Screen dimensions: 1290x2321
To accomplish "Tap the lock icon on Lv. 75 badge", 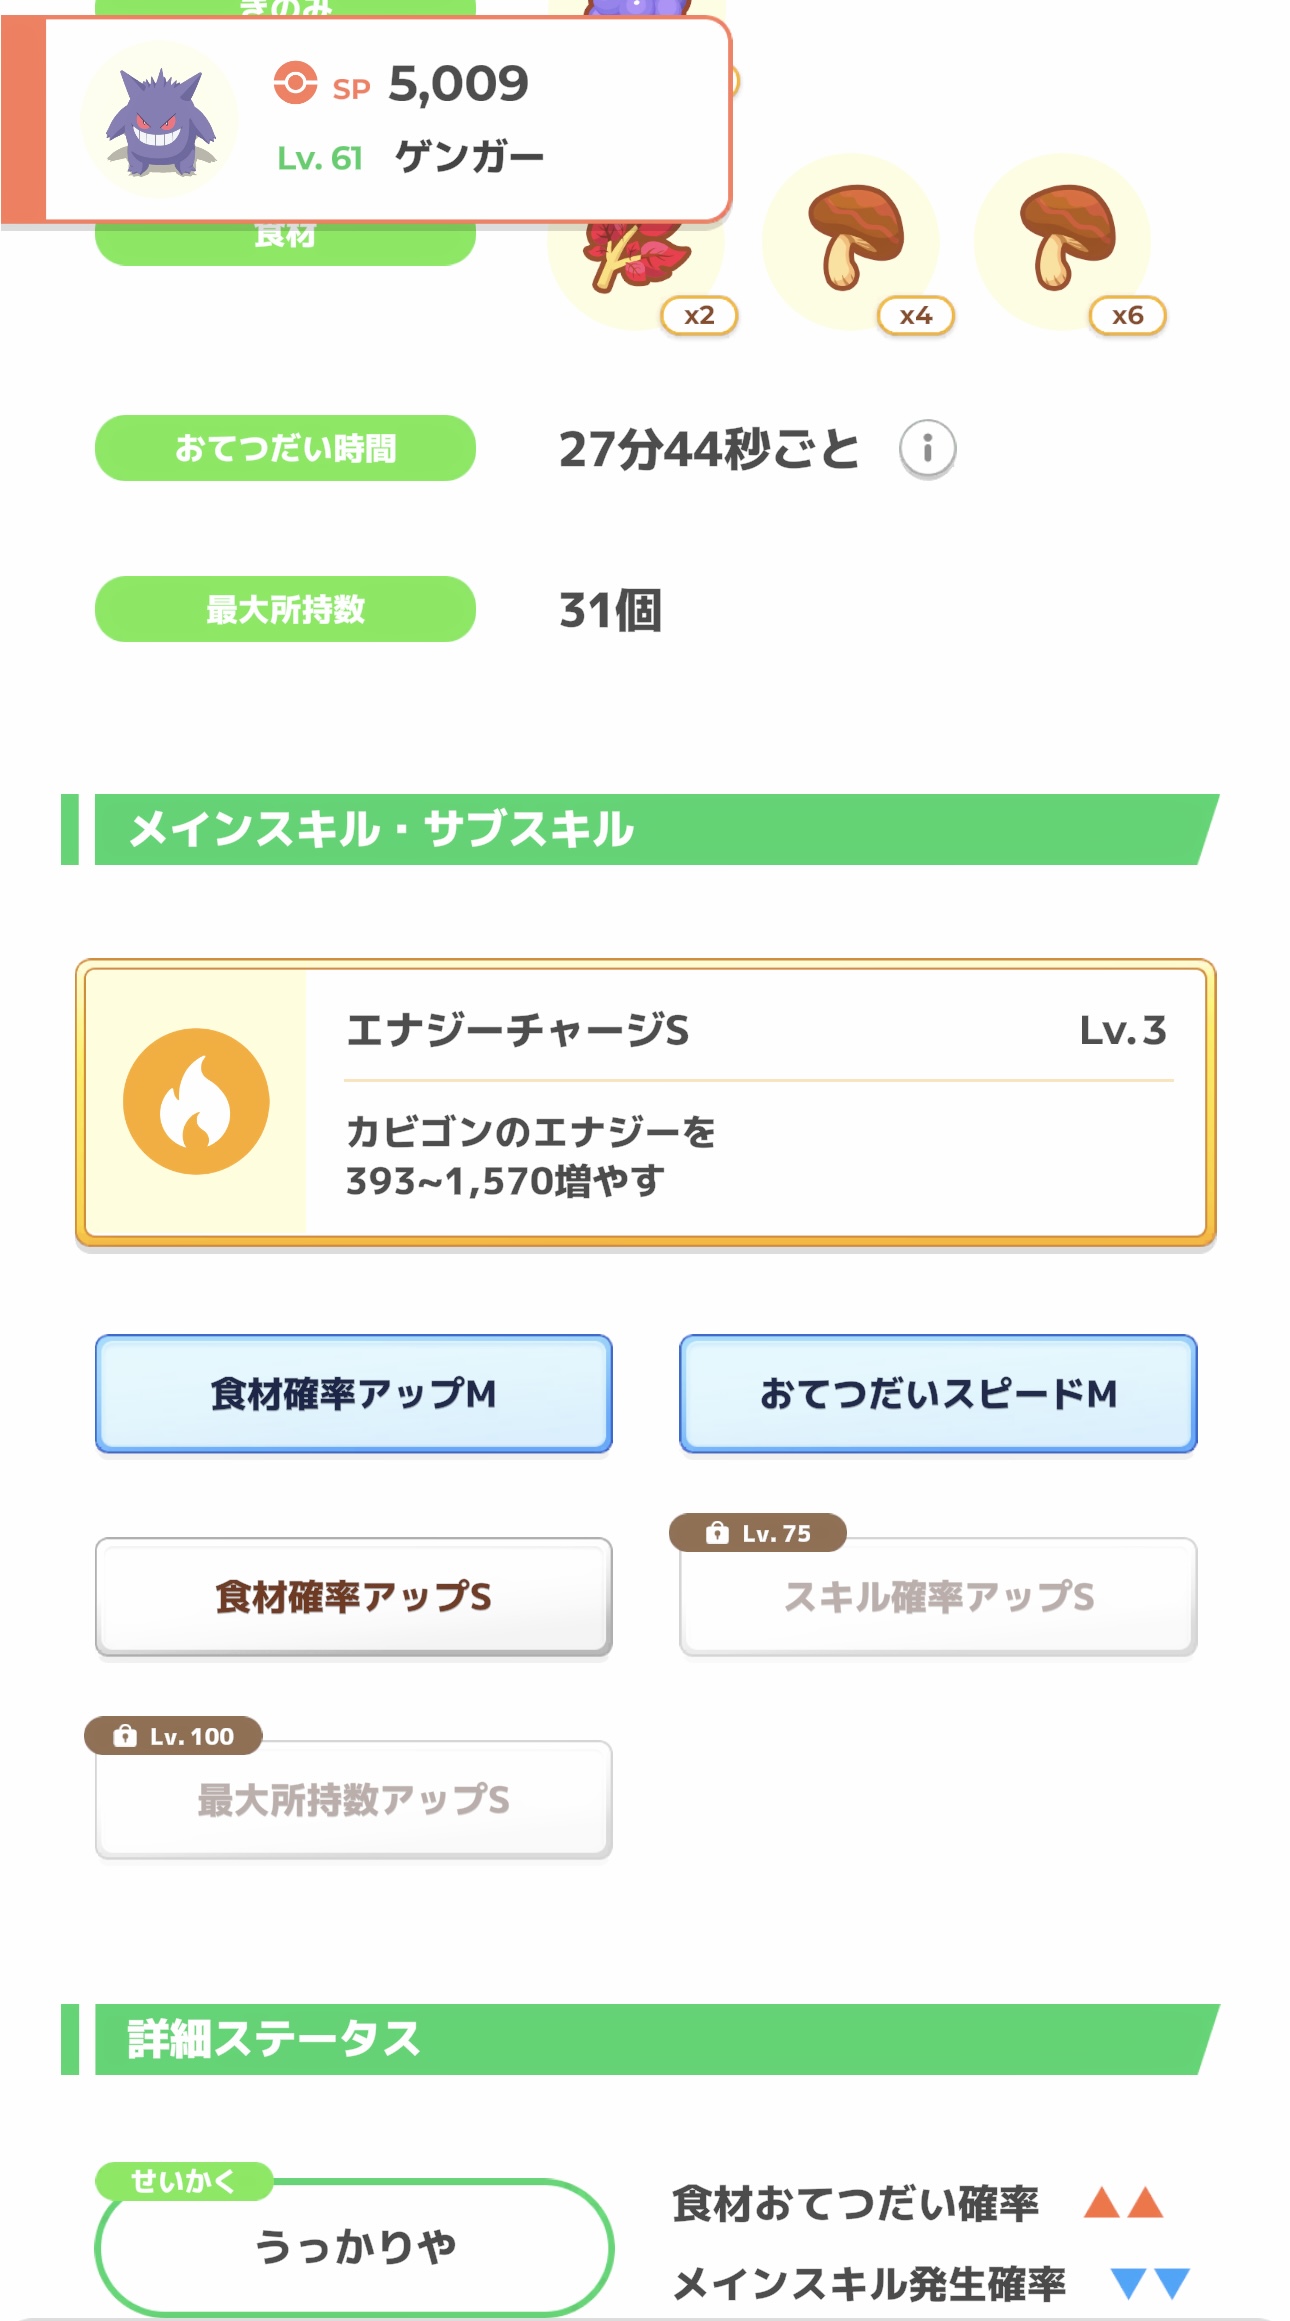I will (x=717, y=1533).
